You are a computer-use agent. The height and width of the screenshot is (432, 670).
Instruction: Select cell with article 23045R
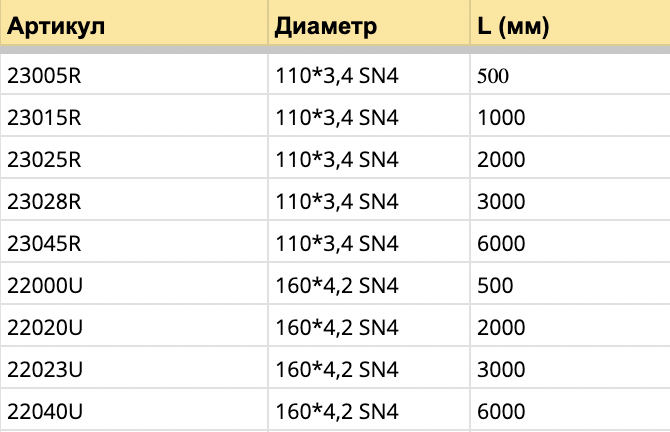point(134,241)
